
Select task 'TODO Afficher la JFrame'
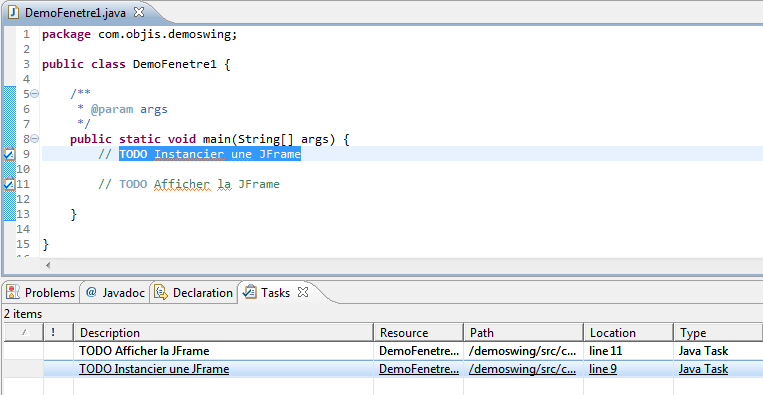[x=144, y=351]
